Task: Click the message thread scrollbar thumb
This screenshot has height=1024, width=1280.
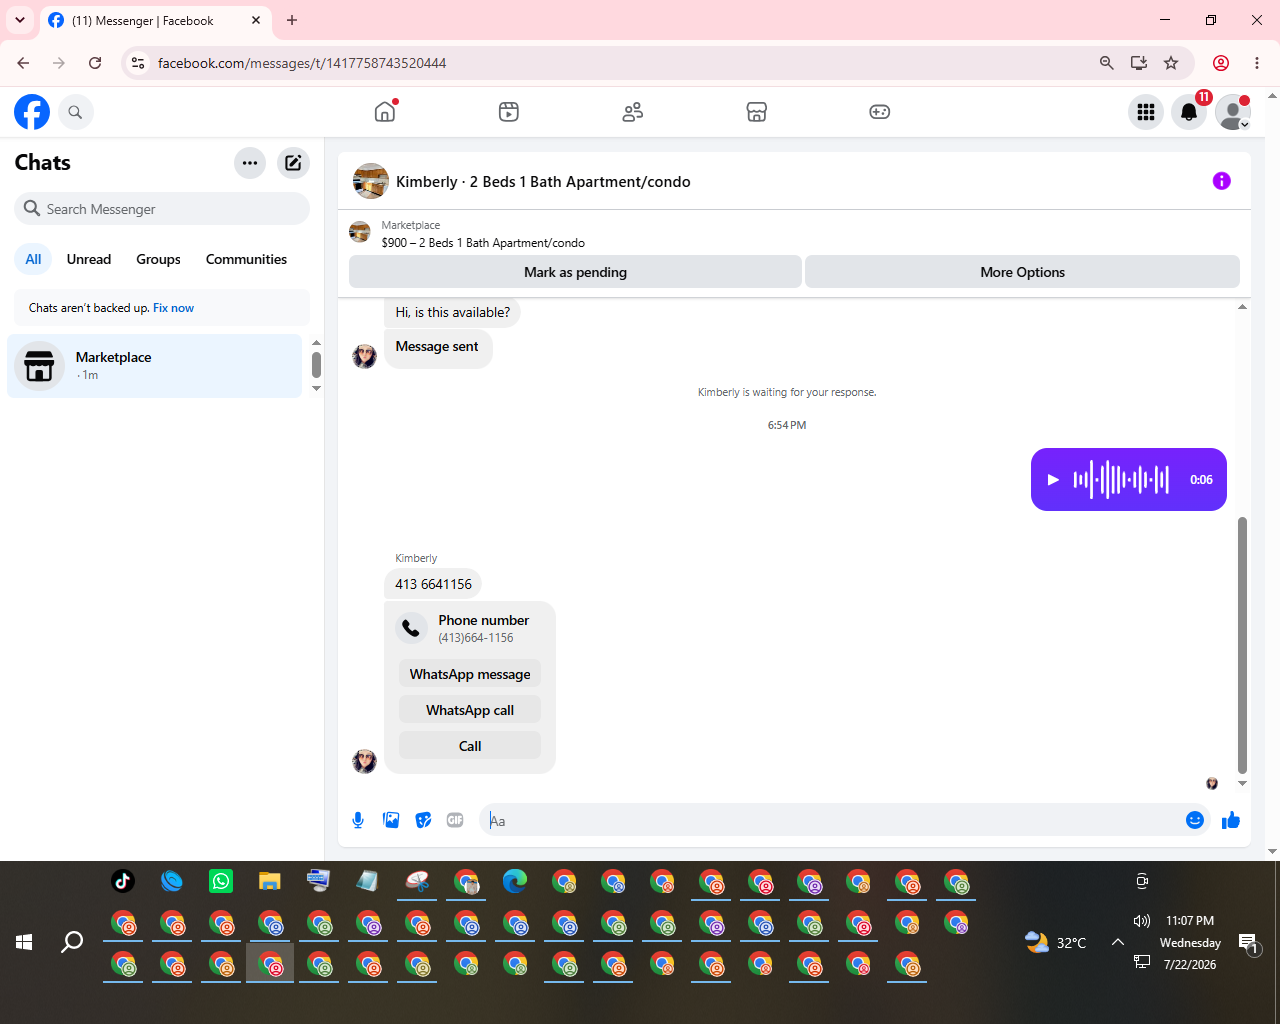Action: point(1242,645)
